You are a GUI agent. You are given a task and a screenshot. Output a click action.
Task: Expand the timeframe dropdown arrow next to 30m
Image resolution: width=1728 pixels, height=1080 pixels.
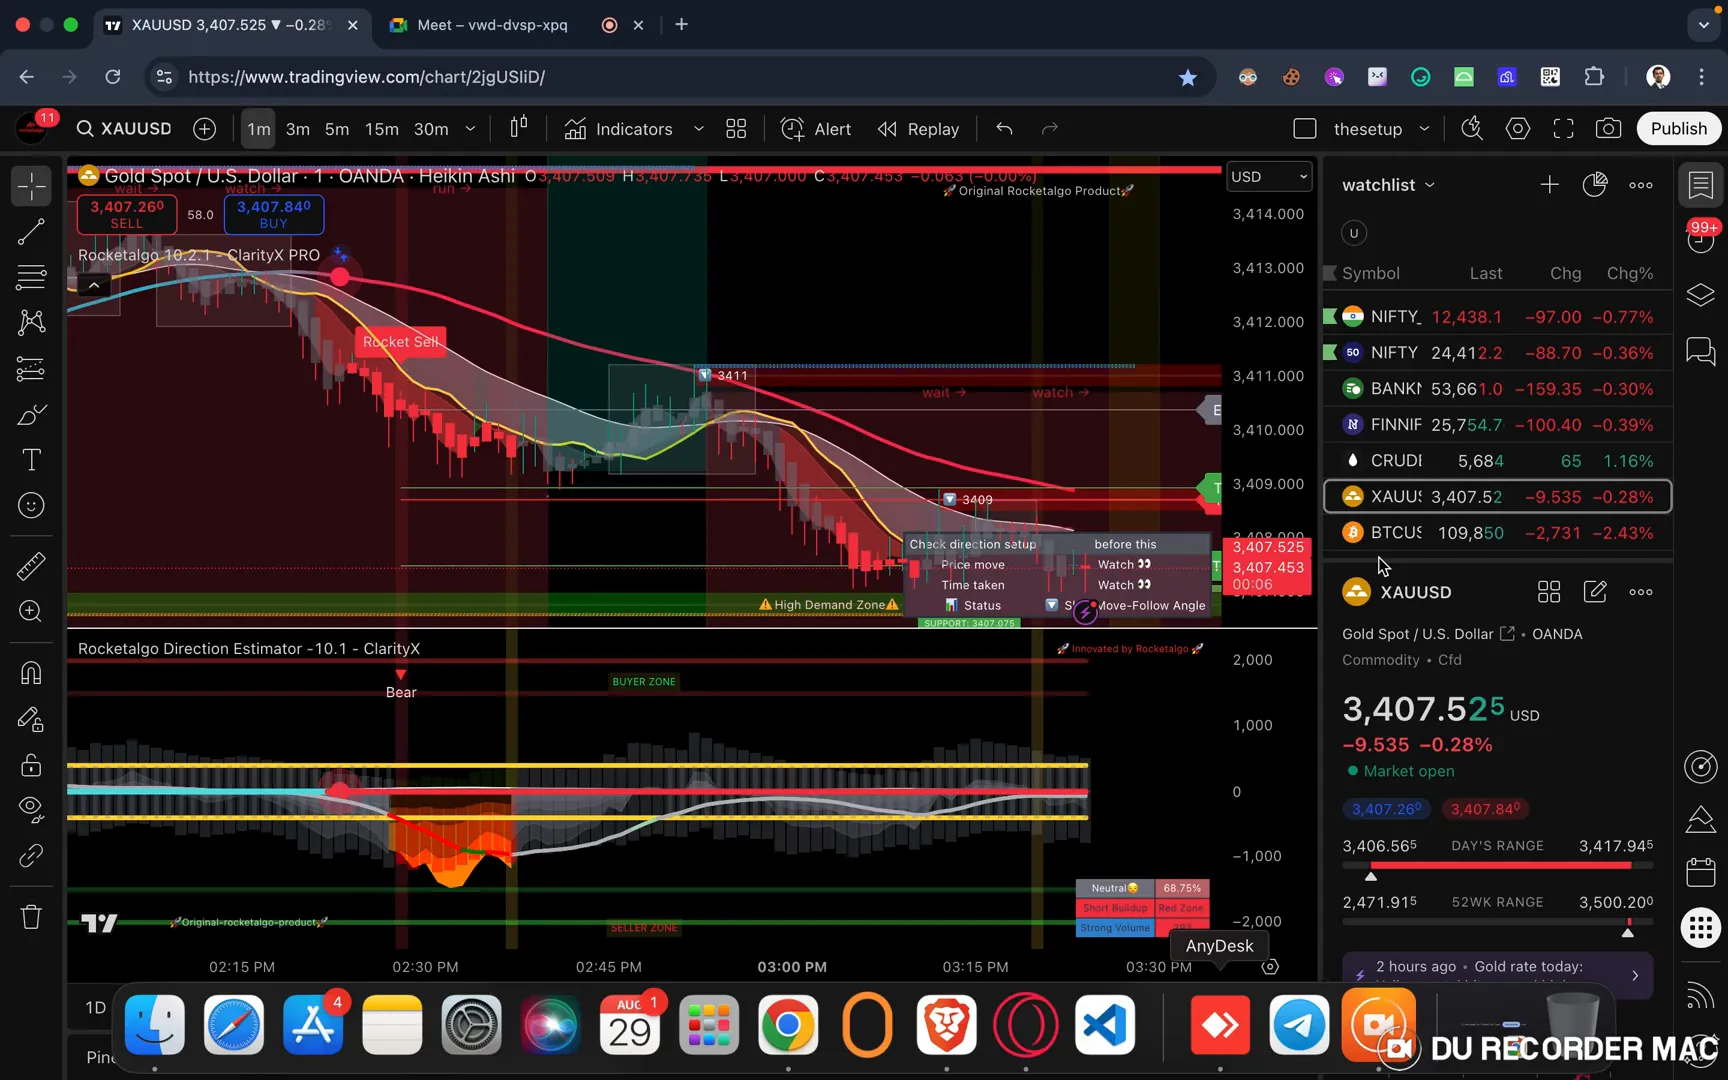tap(469, 128)
